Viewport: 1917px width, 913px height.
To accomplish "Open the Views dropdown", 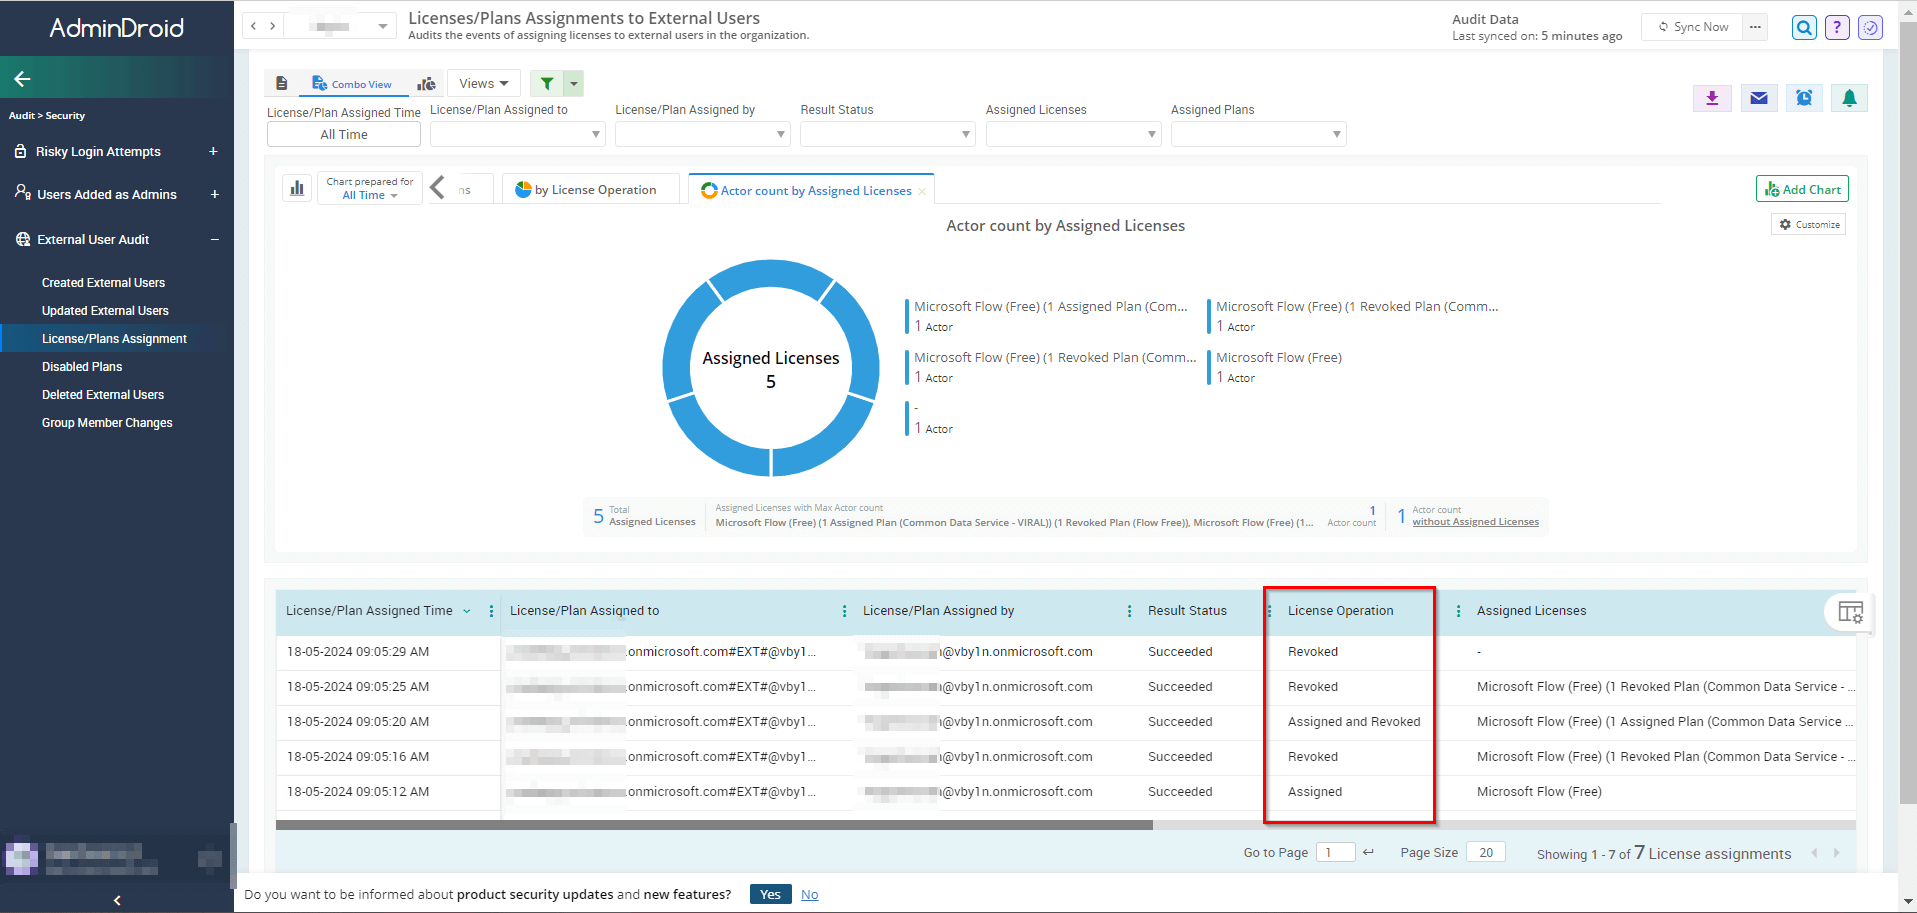I will point(484,84).
